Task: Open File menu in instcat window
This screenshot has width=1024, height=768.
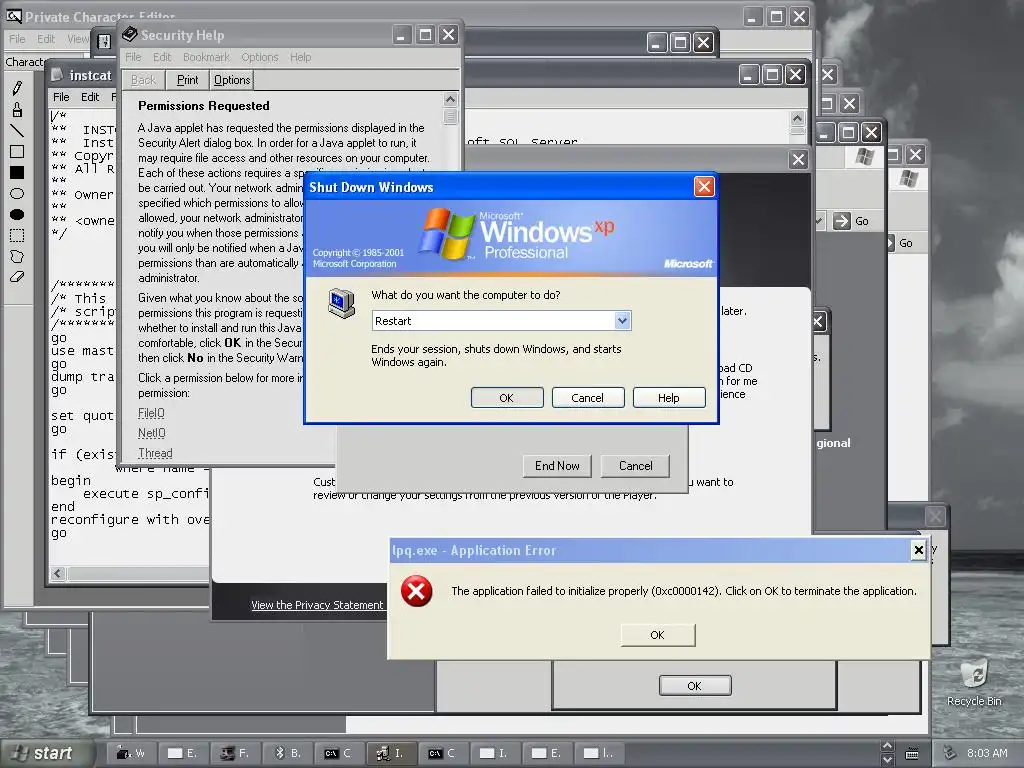Action: (x=61, y=97)
